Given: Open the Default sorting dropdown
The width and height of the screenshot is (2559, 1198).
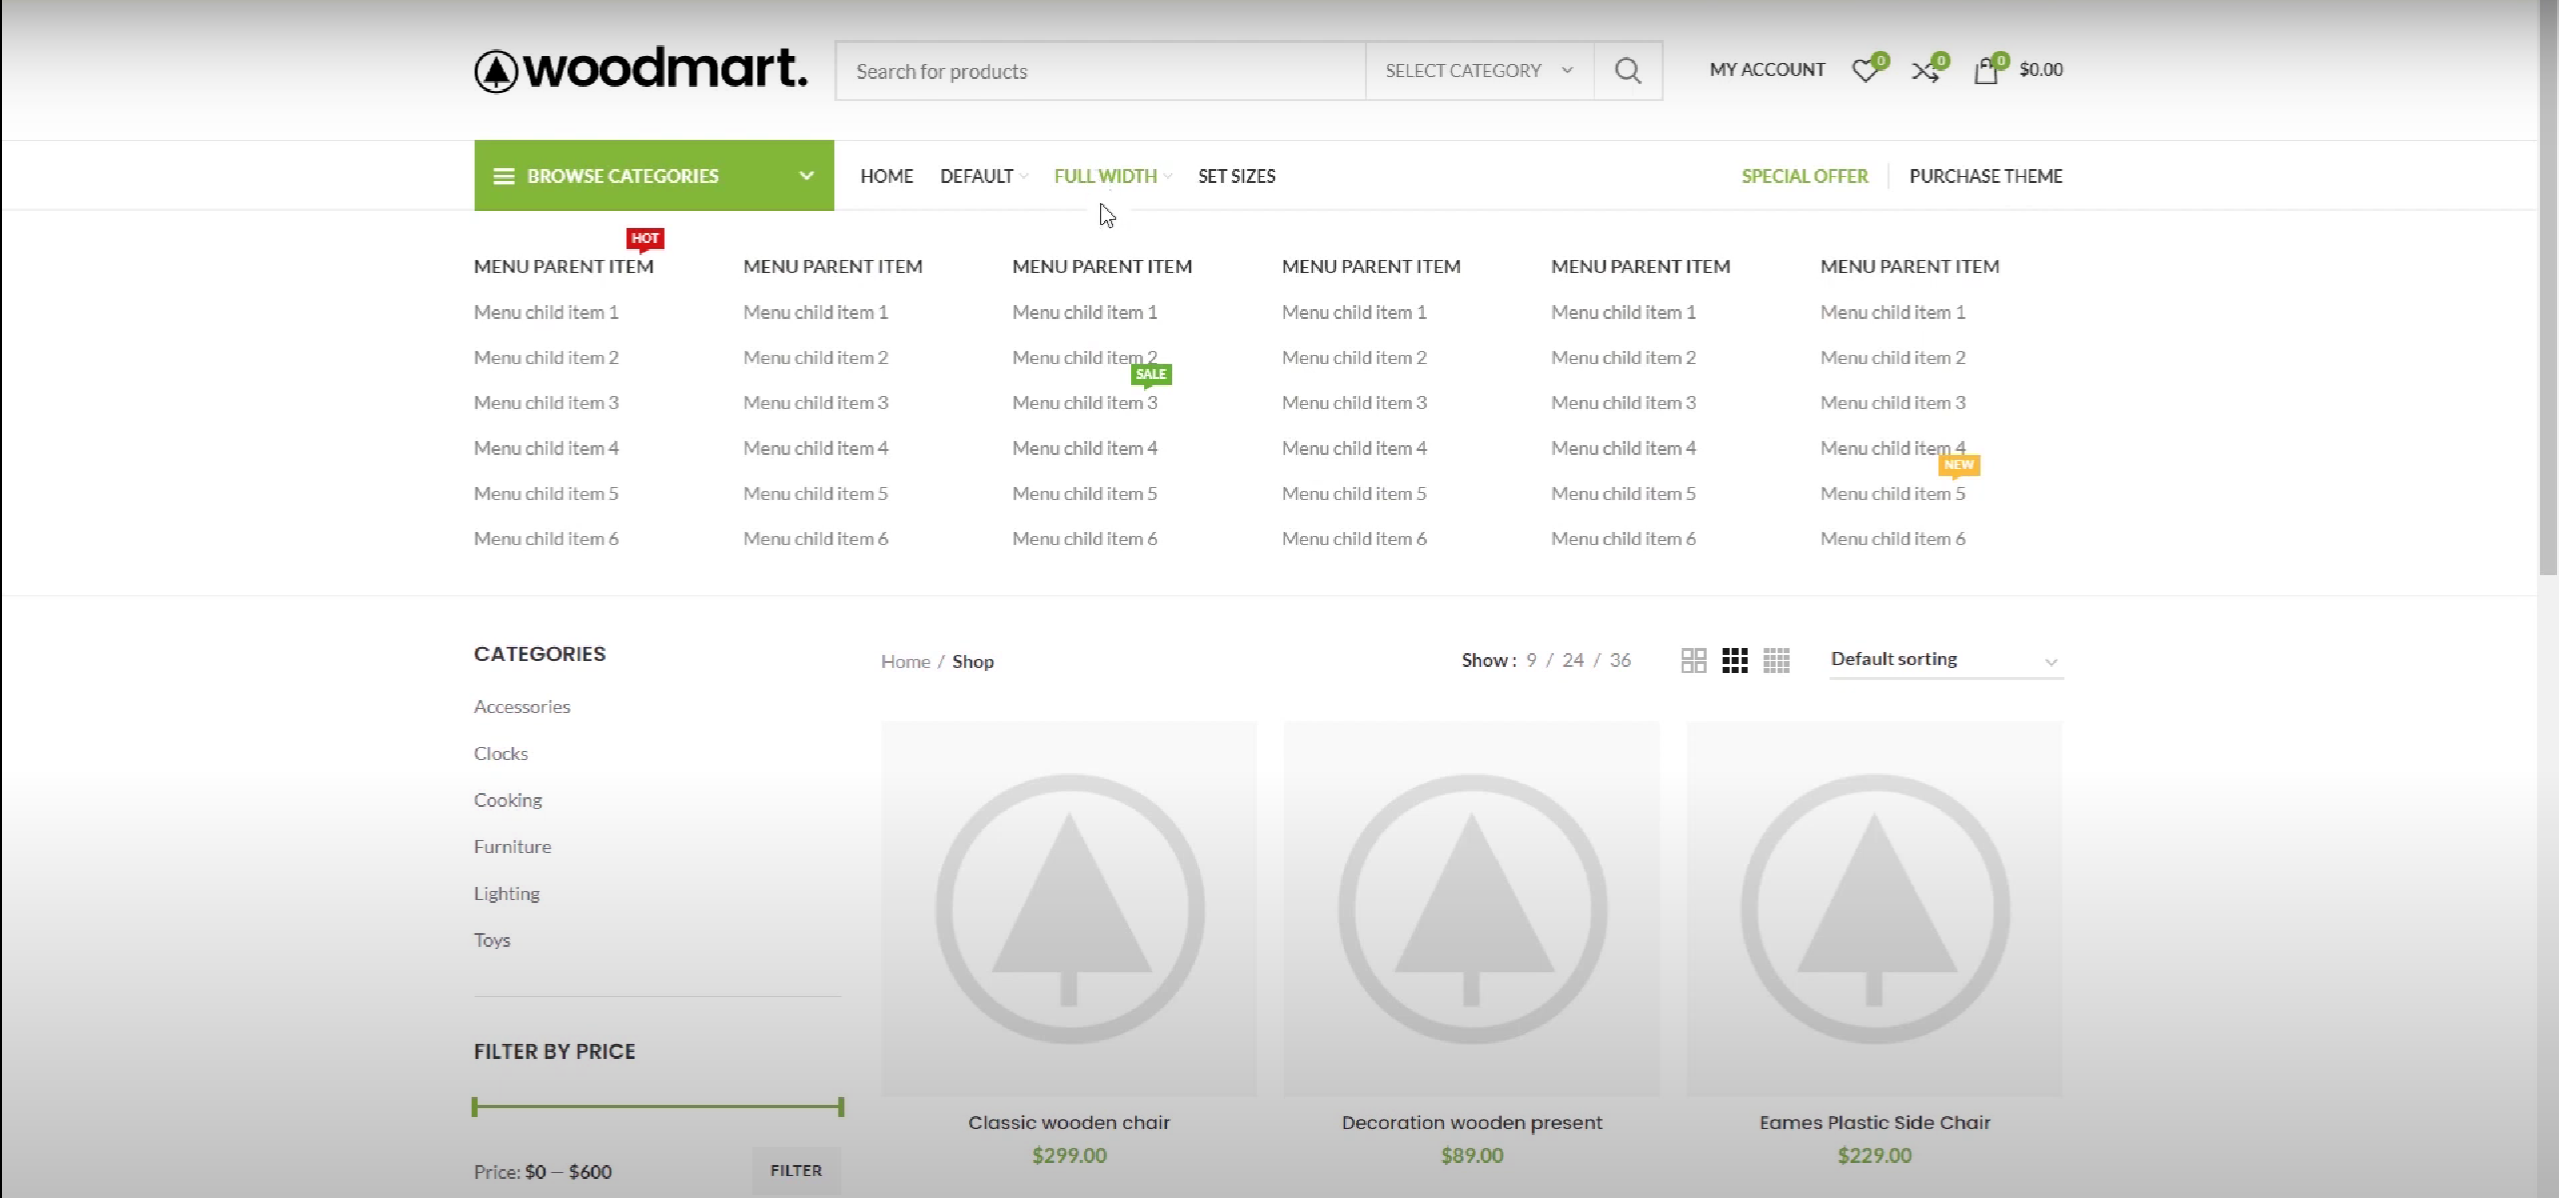Looking at the screenshot, I should [x=1943, y=660].
